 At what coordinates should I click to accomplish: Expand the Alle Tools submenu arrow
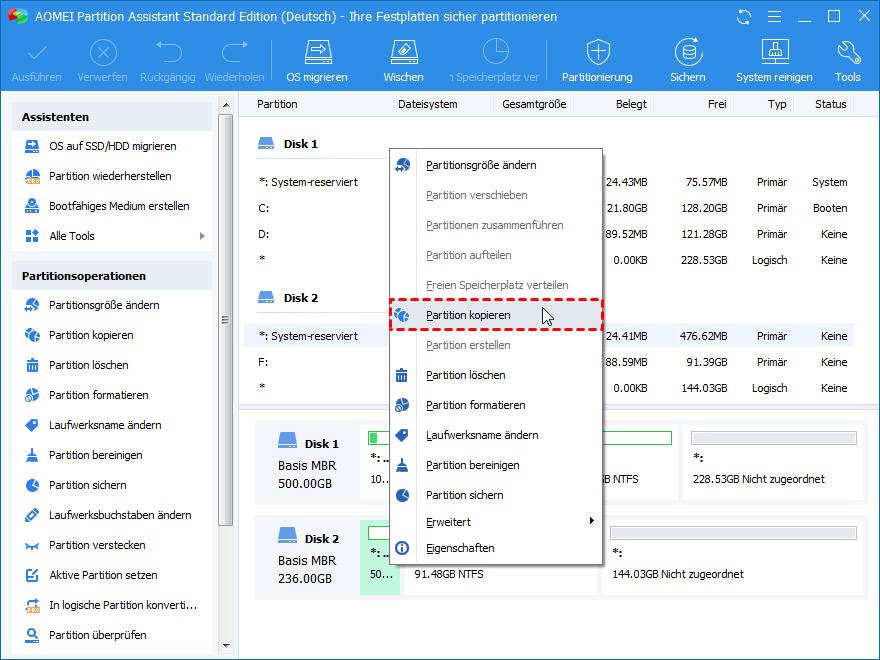202,236
